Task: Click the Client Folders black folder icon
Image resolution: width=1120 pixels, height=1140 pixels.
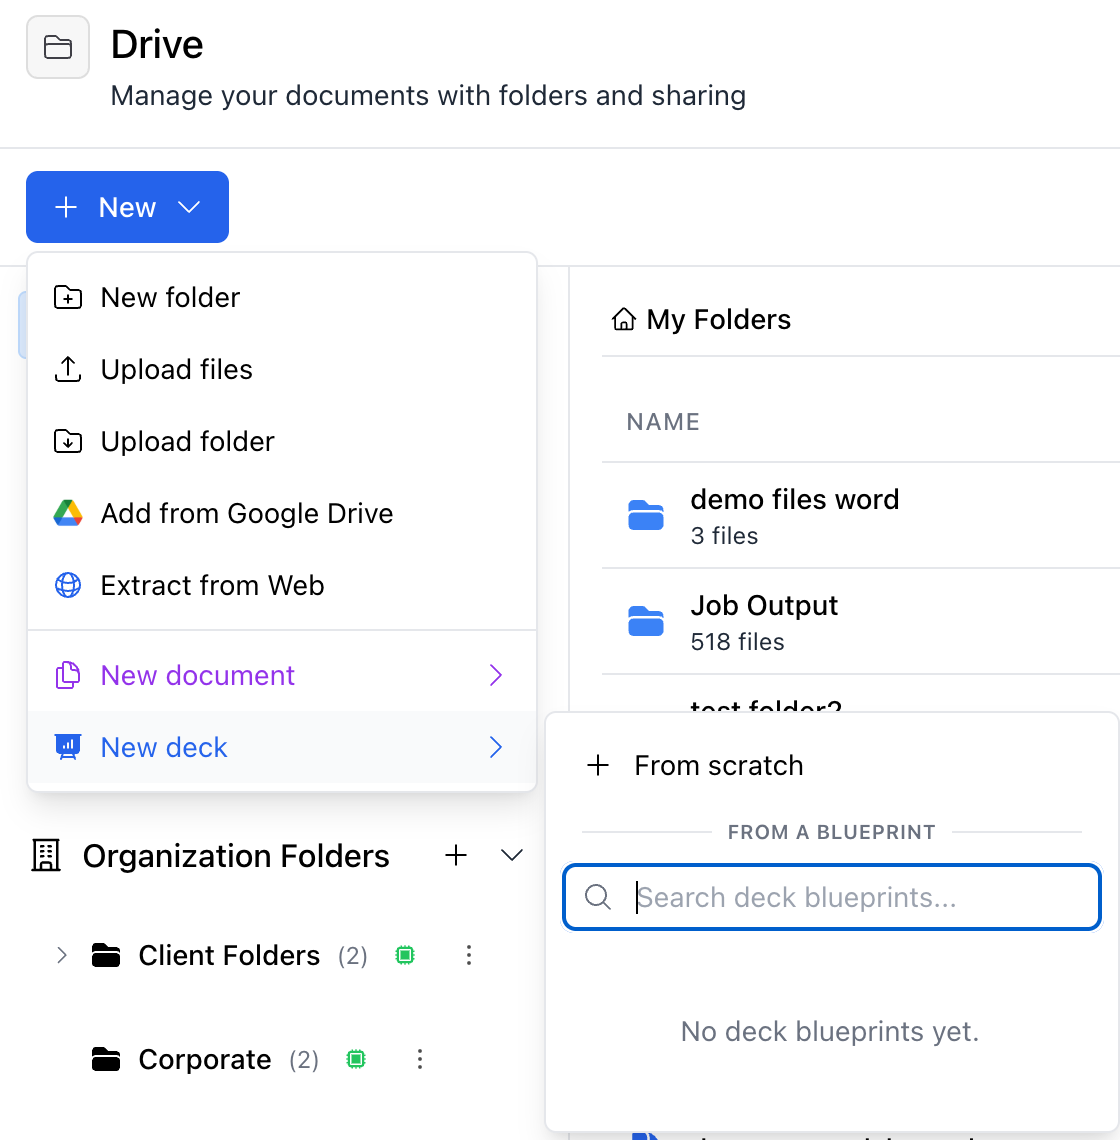Action: coord(106,955)
